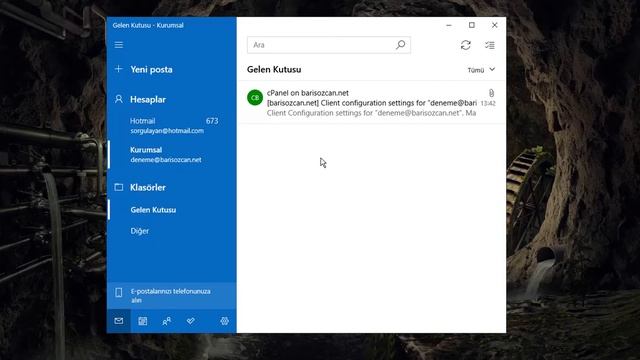
Task: Enter selection mode with checklist icon
Action: pyautogui.click(x=489, y=45)
